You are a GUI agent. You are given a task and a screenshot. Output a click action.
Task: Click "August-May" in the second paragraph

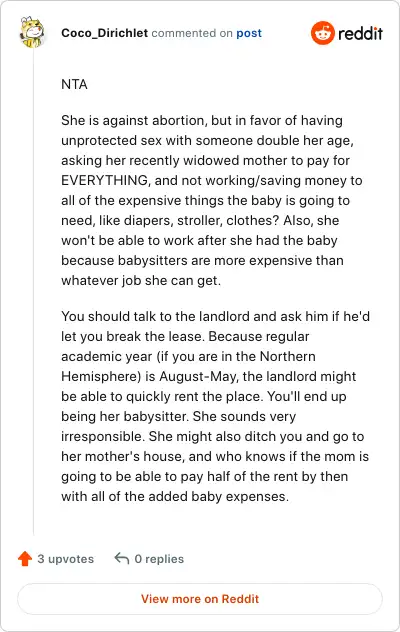click(x=197, y=376)
